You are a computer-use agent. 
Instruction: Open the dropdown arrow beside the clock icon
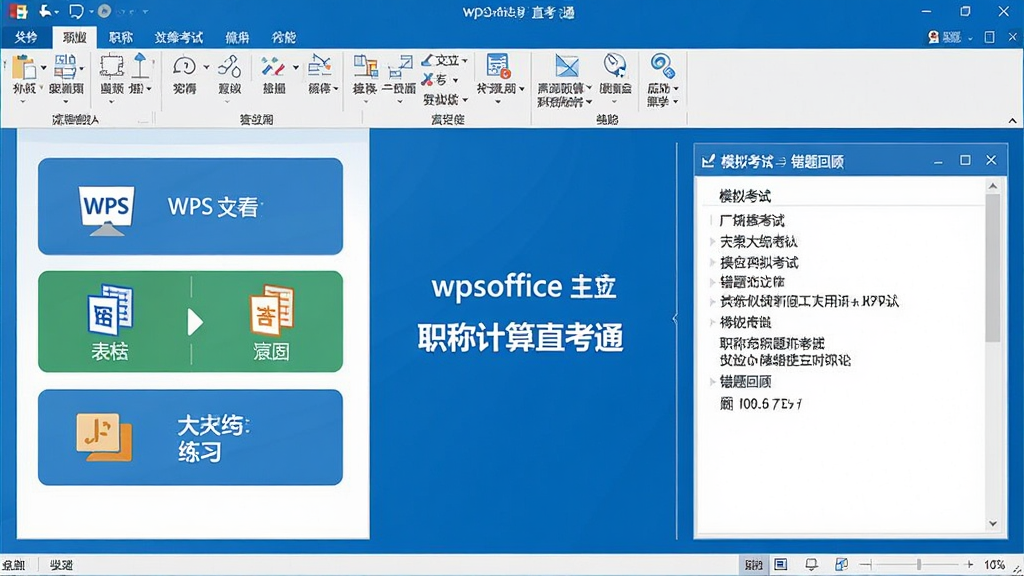[x=206, y=67]
